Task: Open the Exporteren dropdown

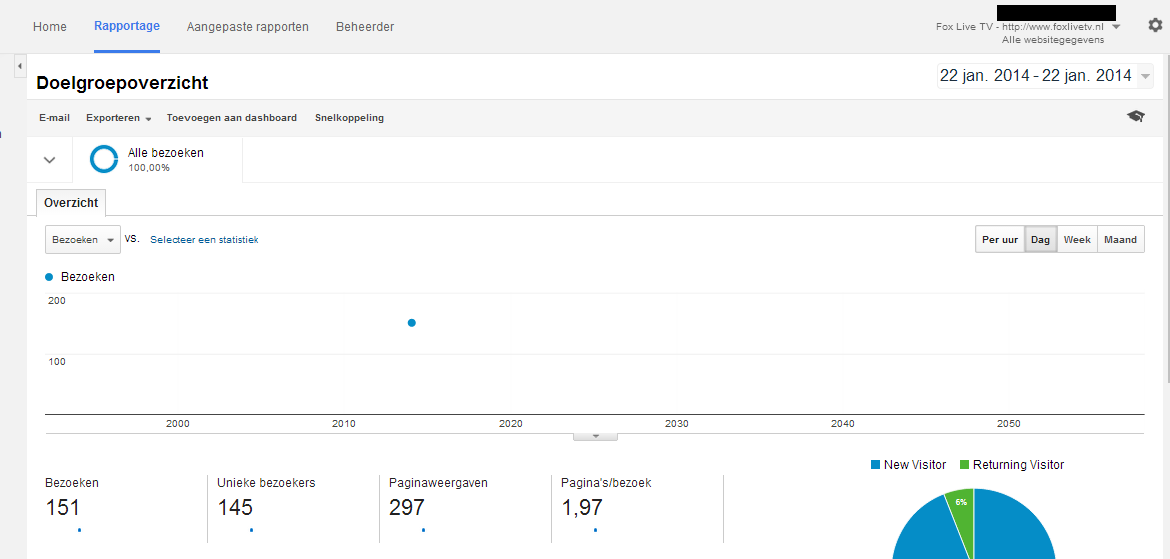Action: (x=119, y=118)
